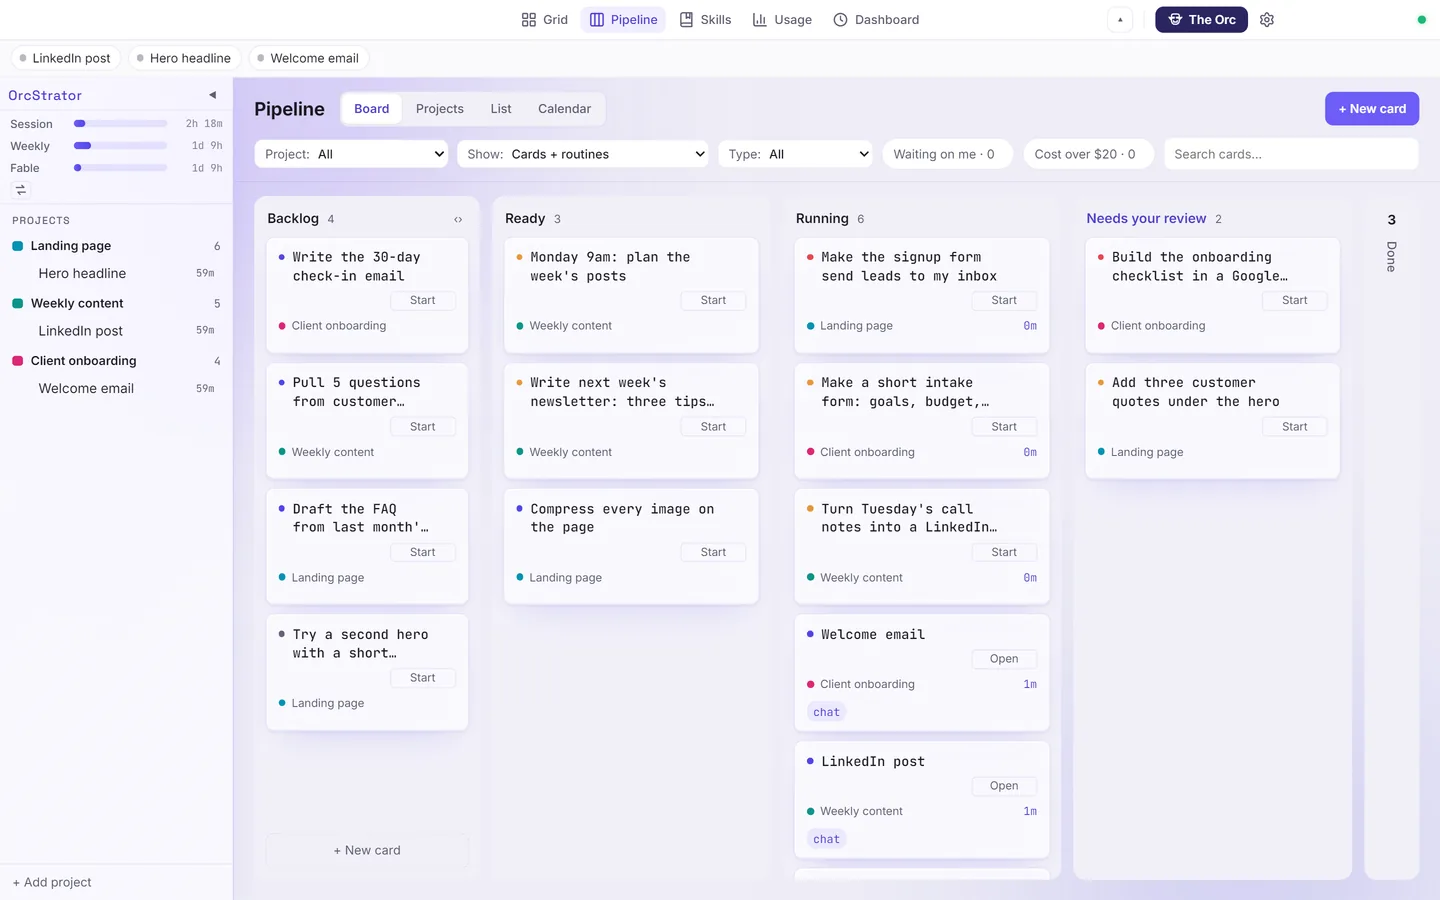Click the Search cards field

pyautogui.click(x=1291, y=154)
